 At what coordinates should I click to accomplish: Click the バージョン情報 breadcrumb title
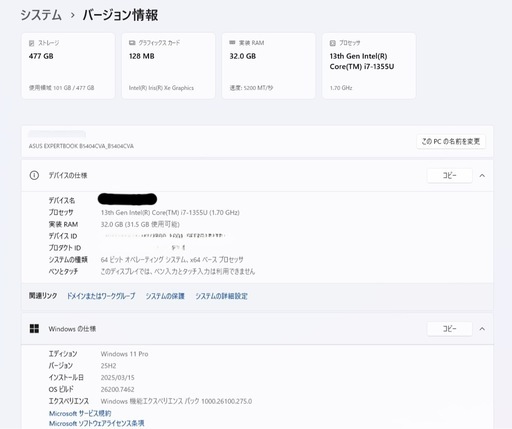pos(120,15)
